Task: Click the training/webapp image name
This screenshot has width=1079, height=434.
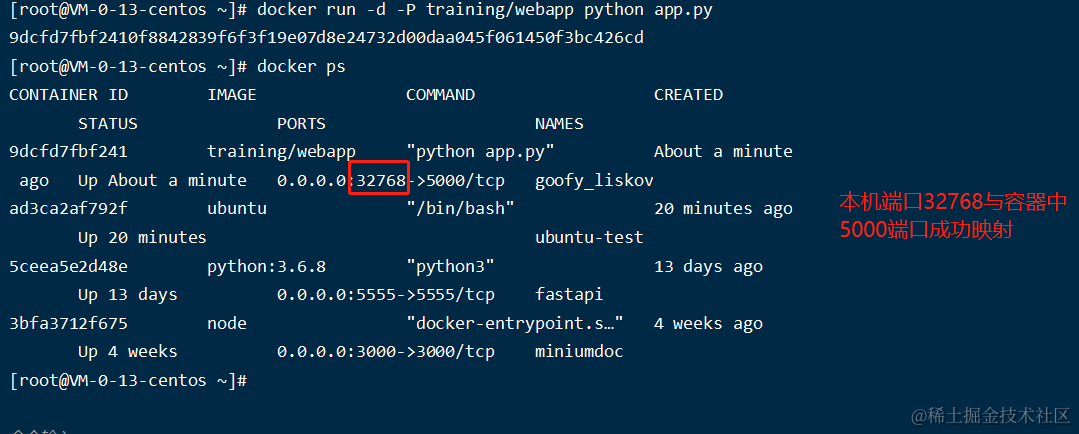Action: pos(281,152)
